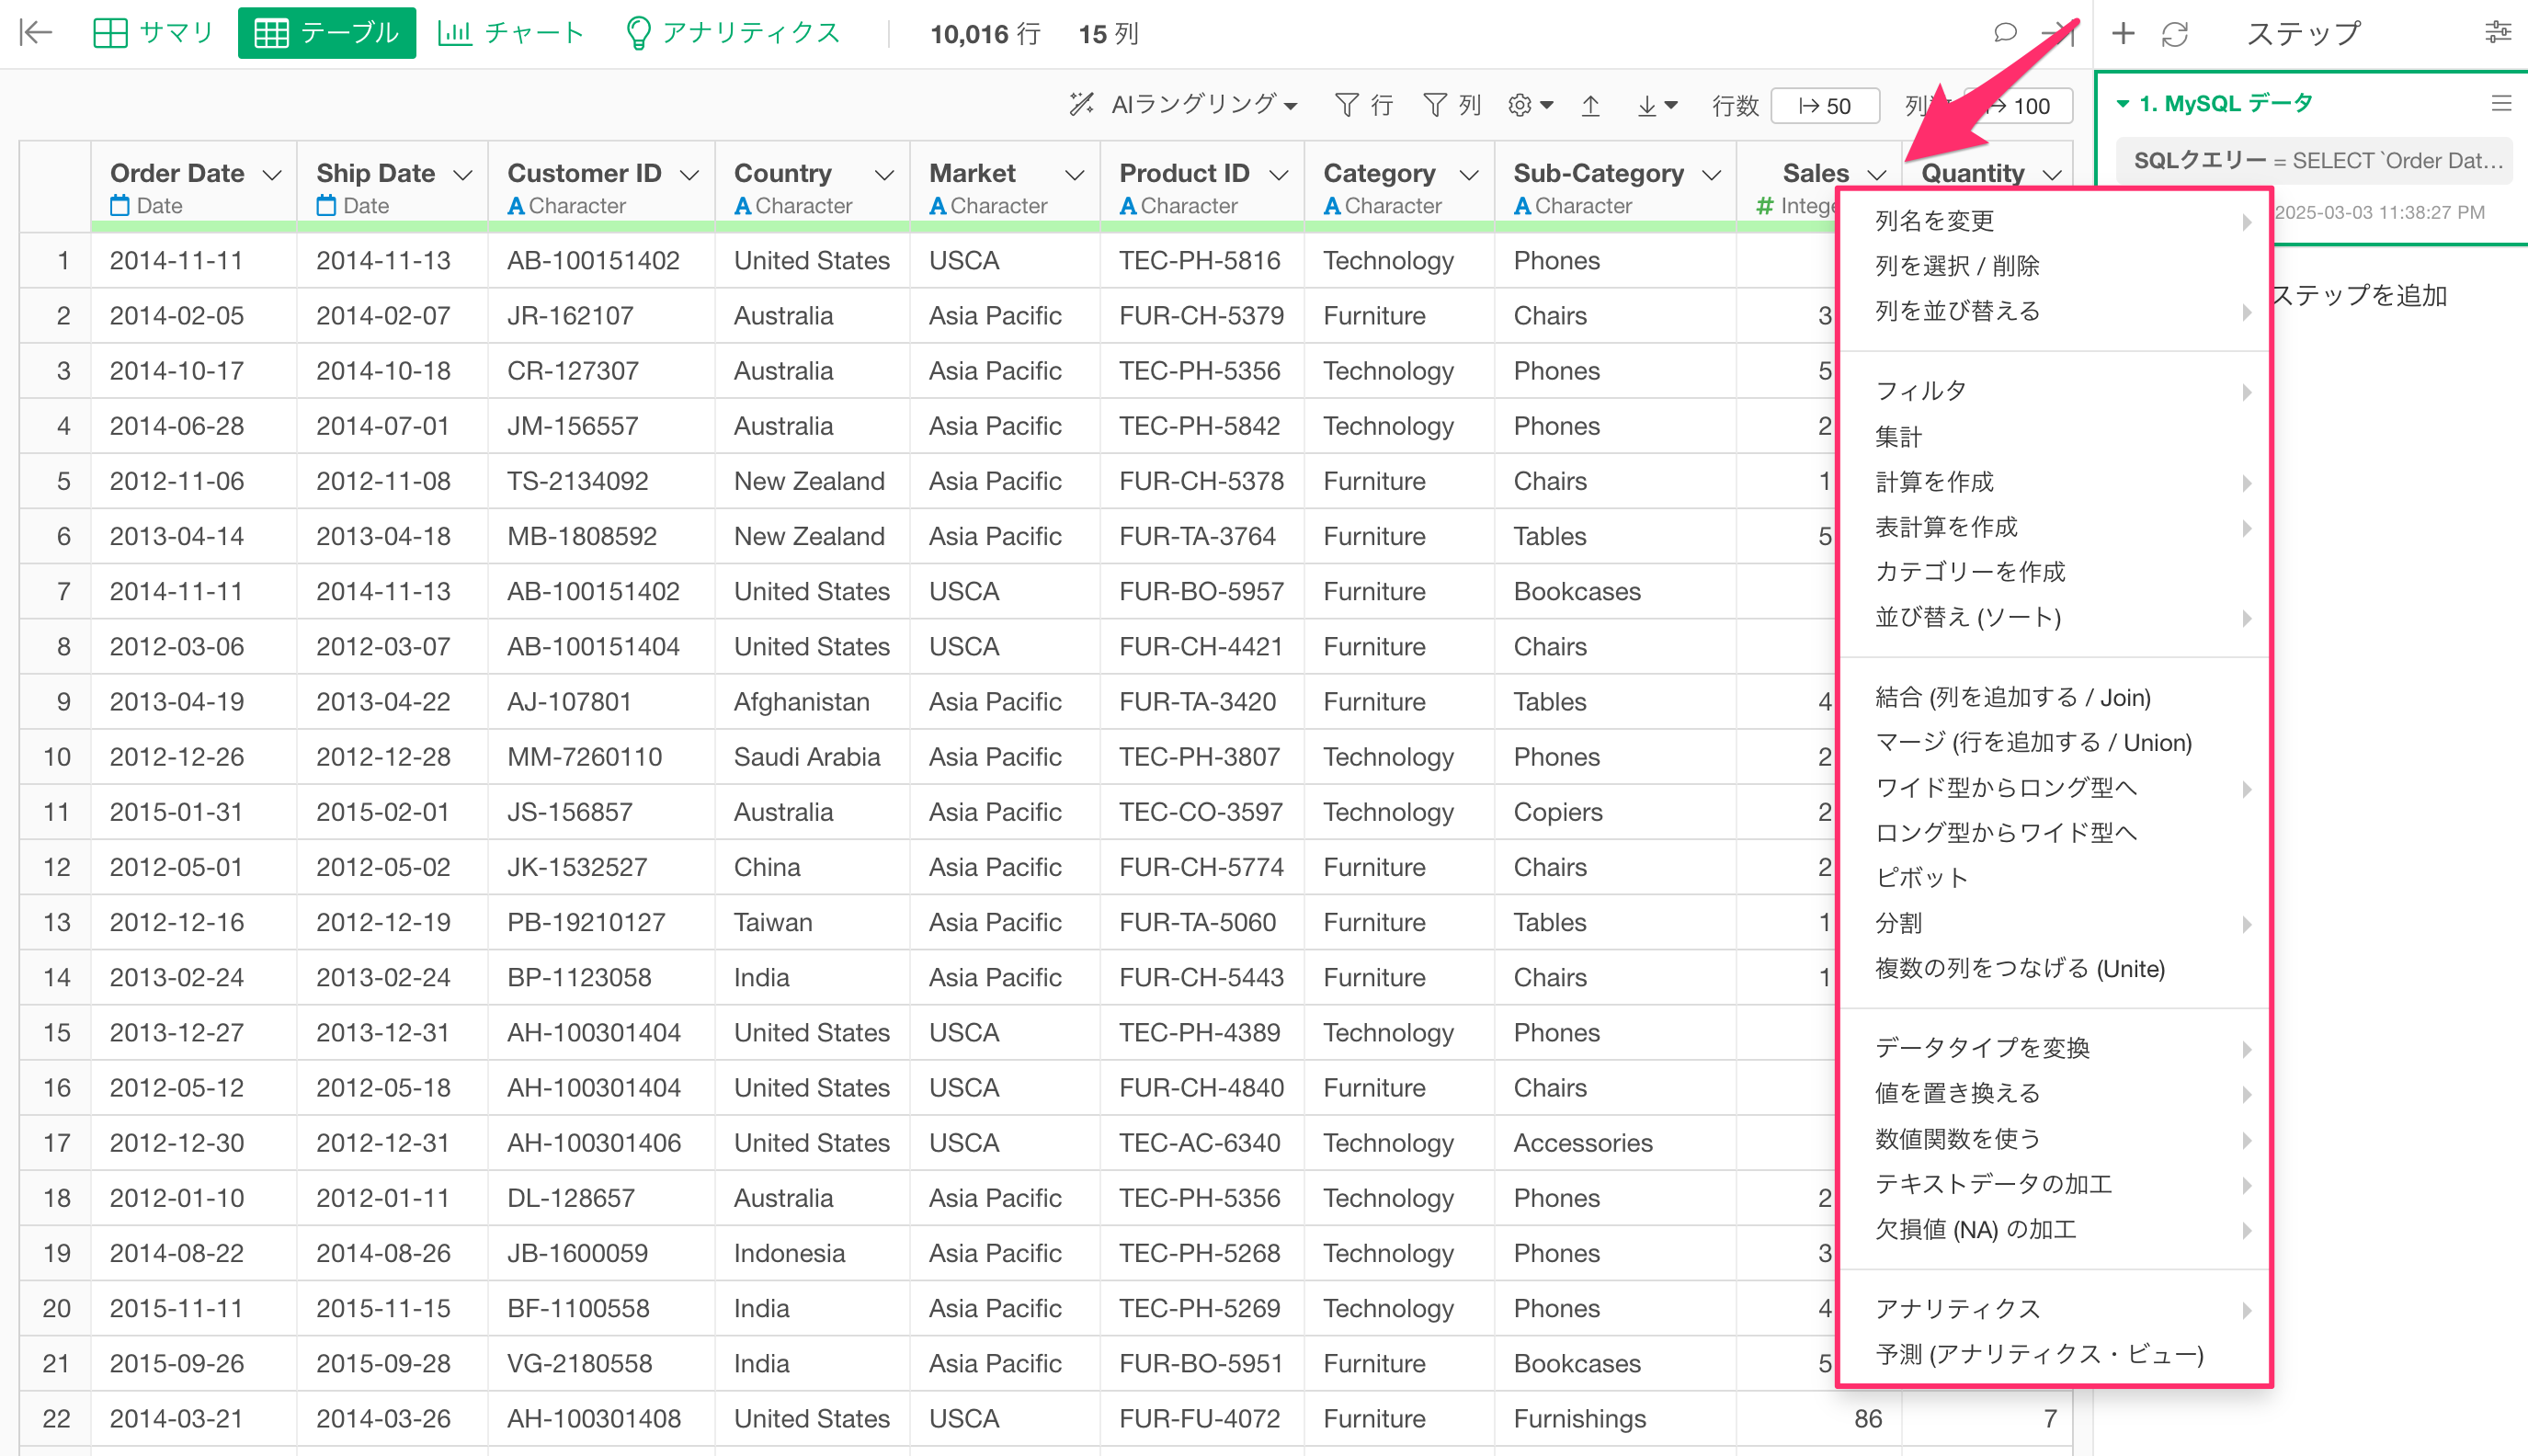2528x1456 pixels.
Task: Select 列名を変更 from context menu
Action: point(1934,221)
